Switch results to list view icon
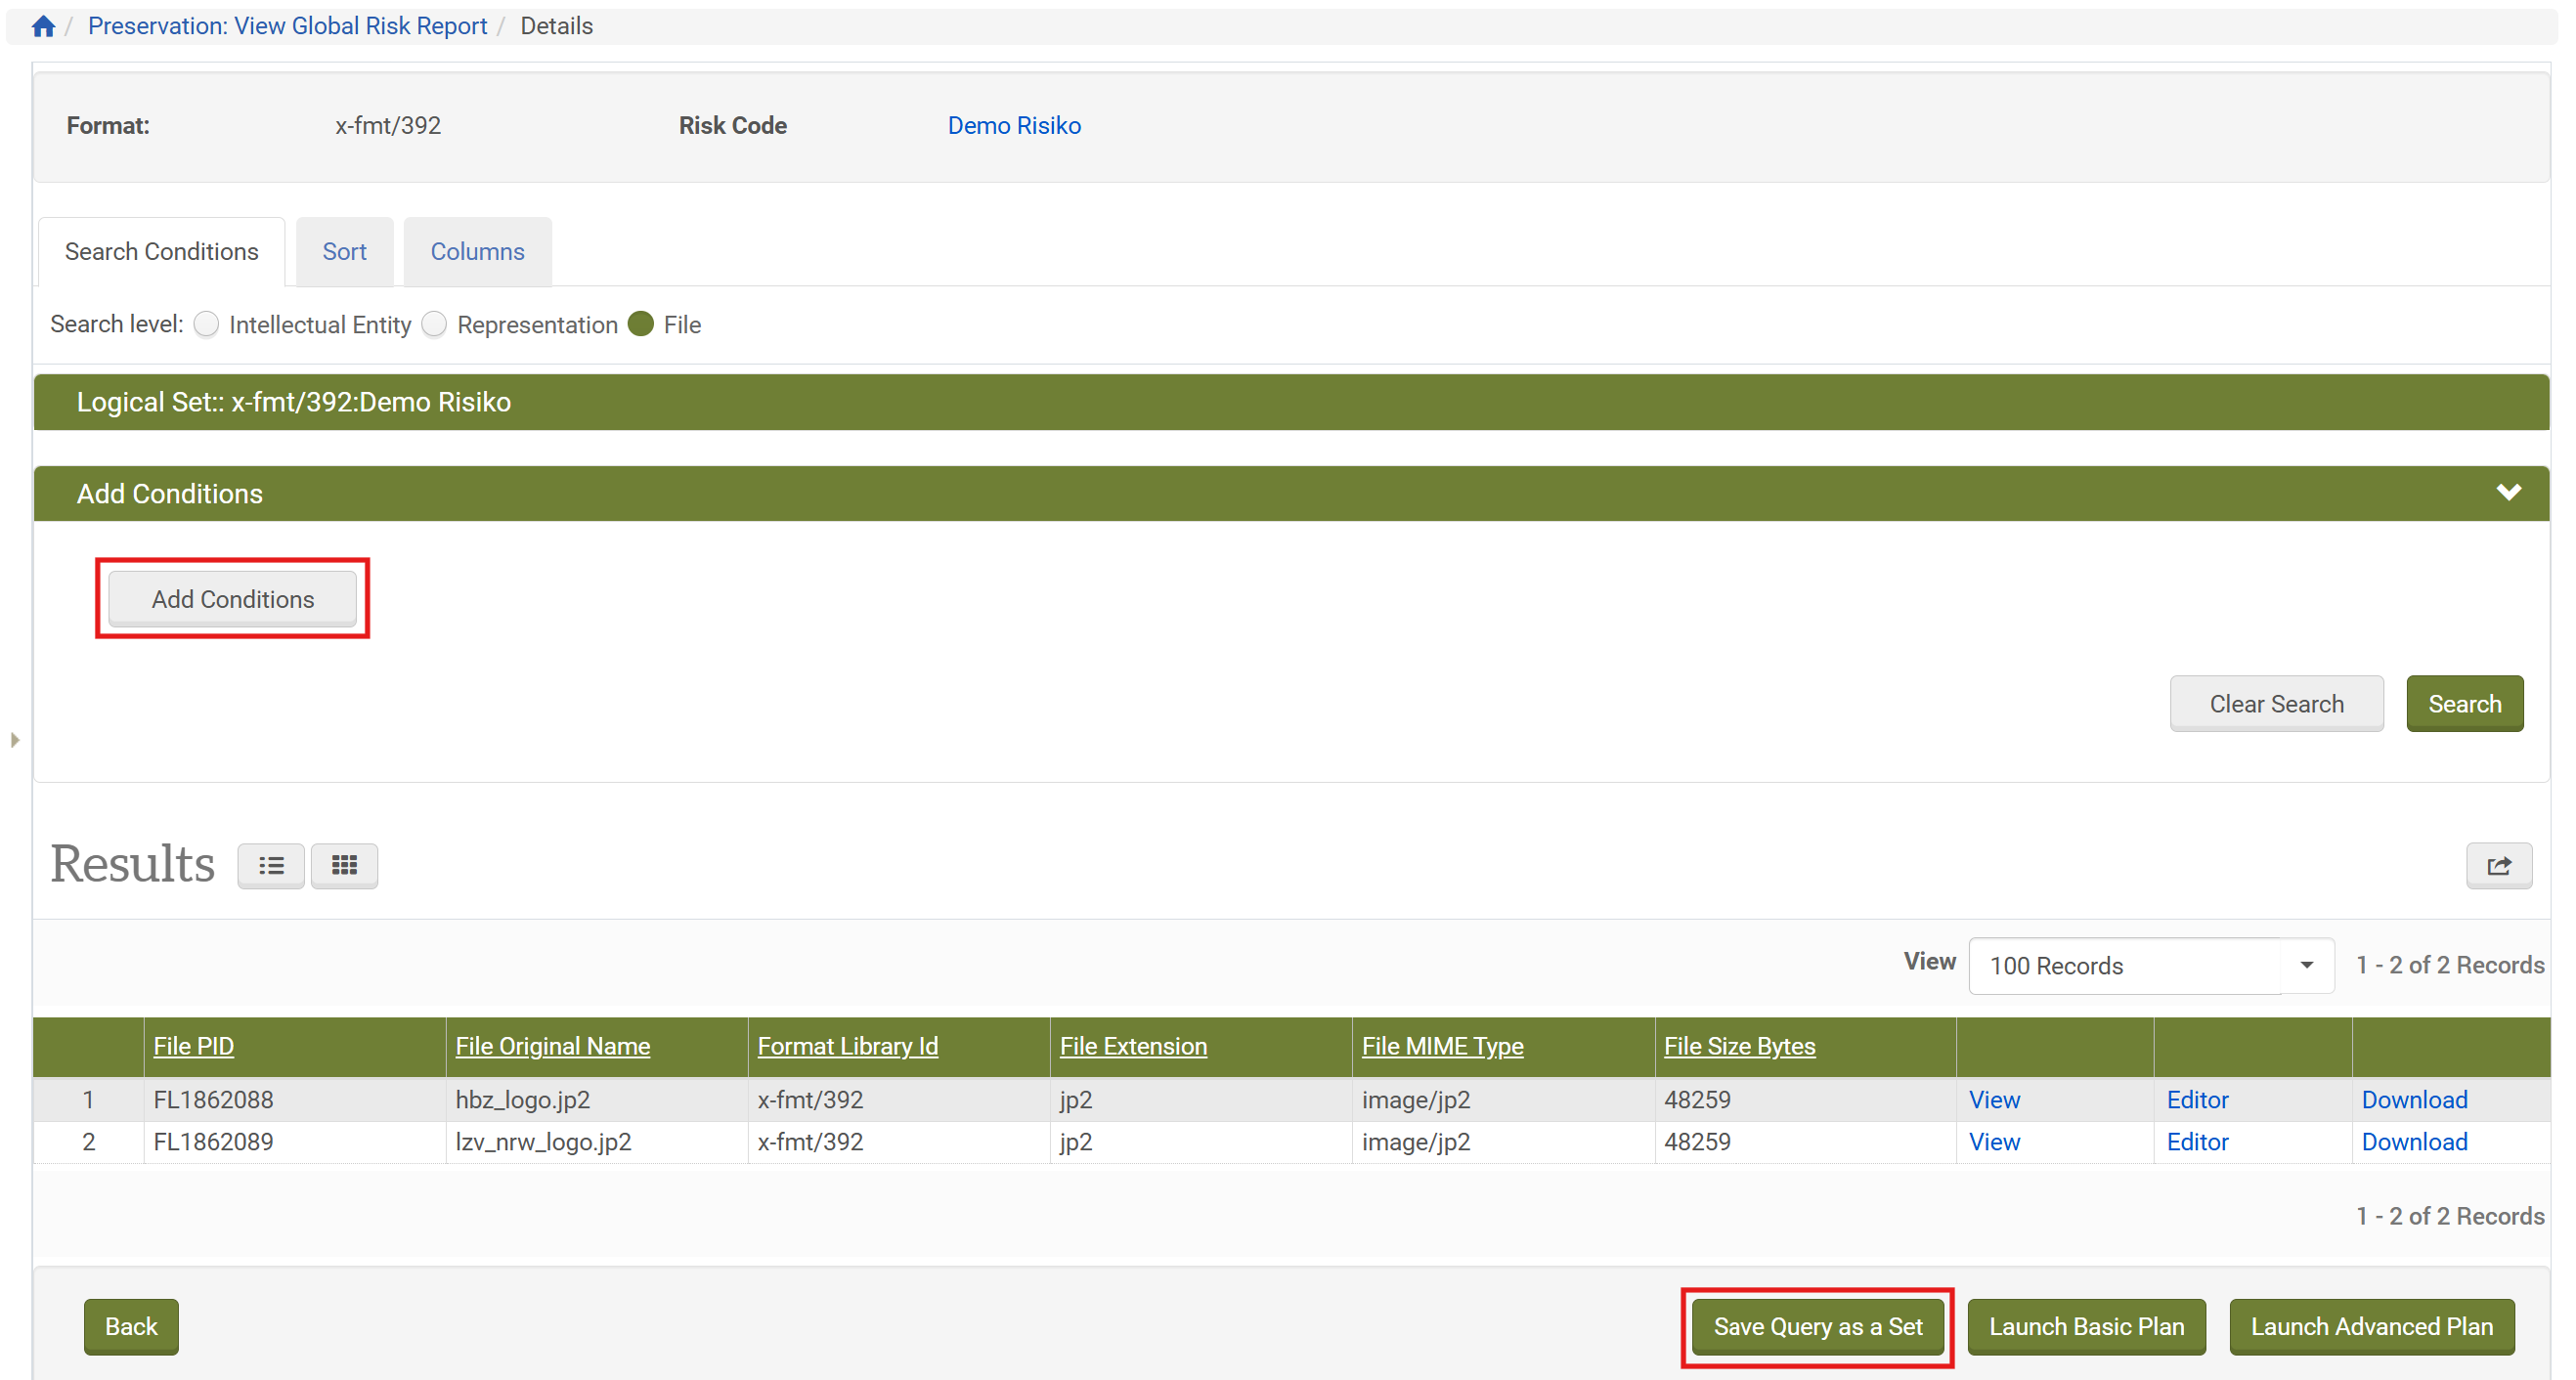The image size is (2576, 1380). coord(271,865)
